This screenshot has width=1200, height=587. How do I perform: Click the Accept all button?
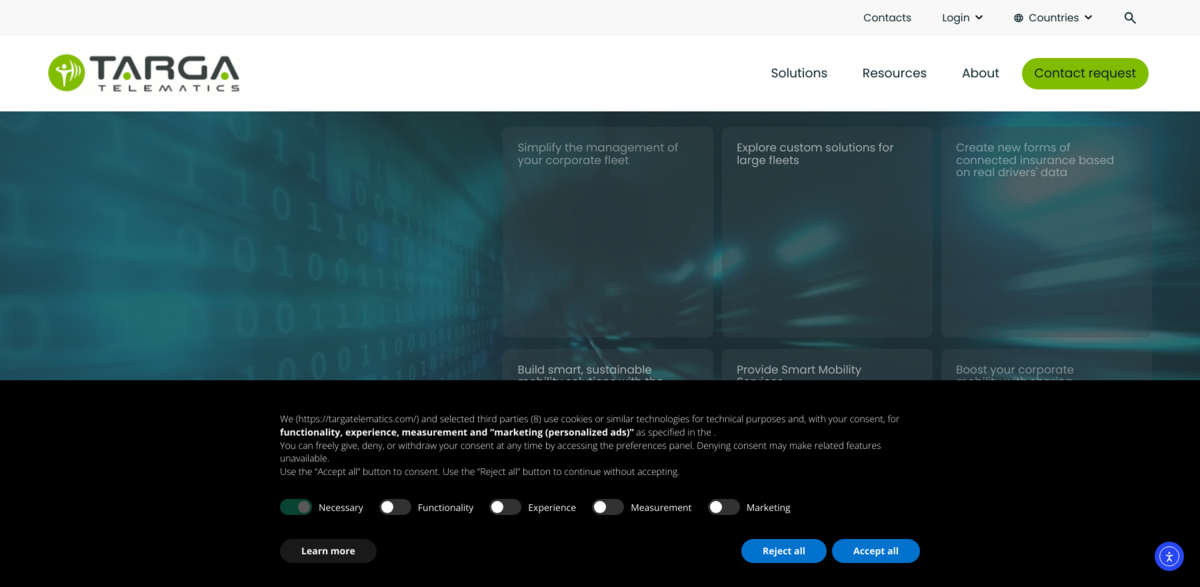tap(875, 551)
